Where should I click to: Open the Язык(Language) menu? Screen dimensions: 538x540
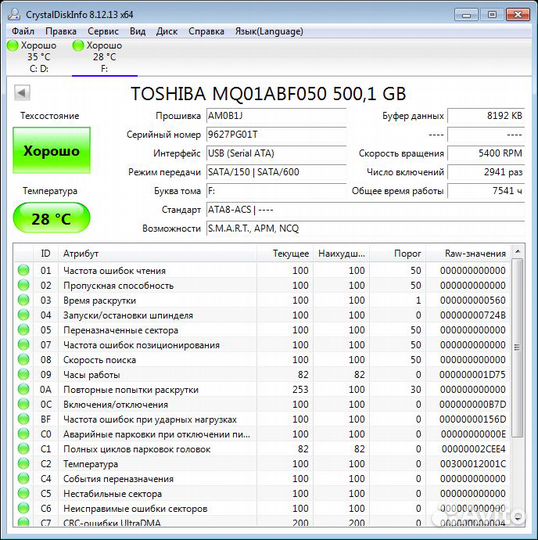[269, 31]
